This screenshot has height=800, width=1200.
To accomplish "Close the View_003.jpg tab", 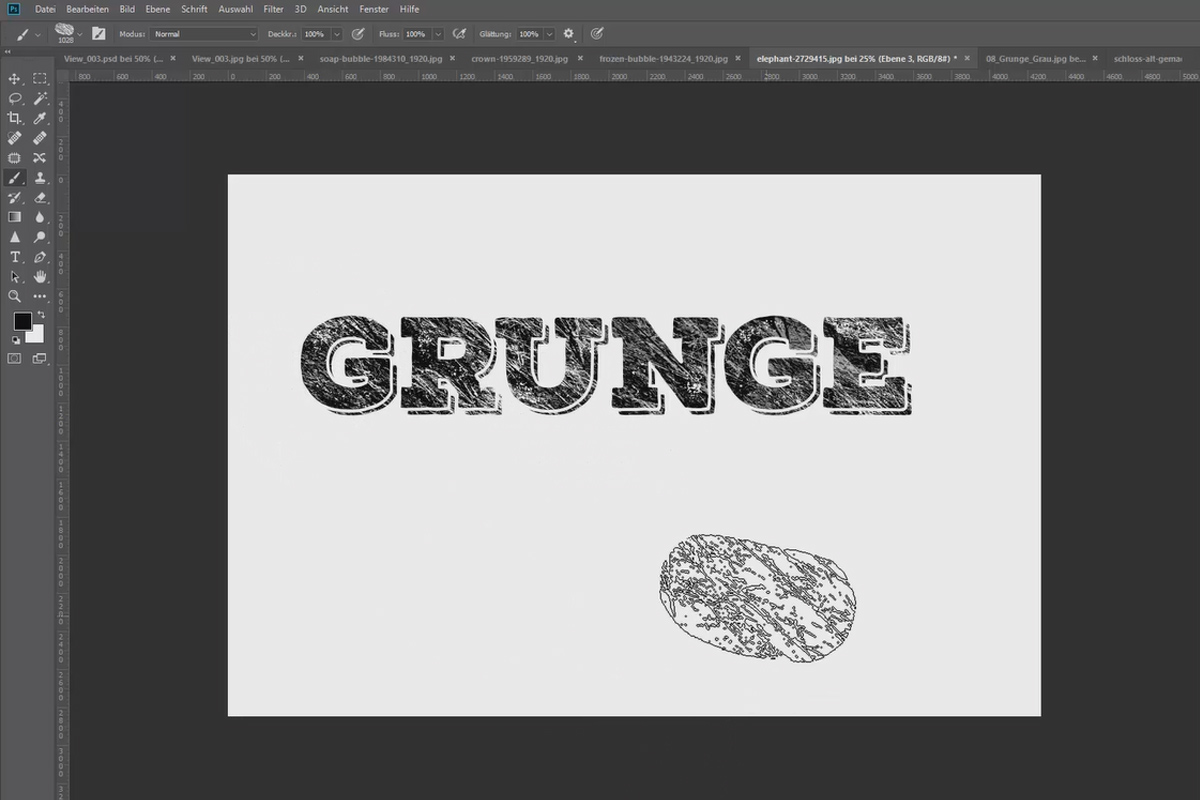I will tap(301, 59).
